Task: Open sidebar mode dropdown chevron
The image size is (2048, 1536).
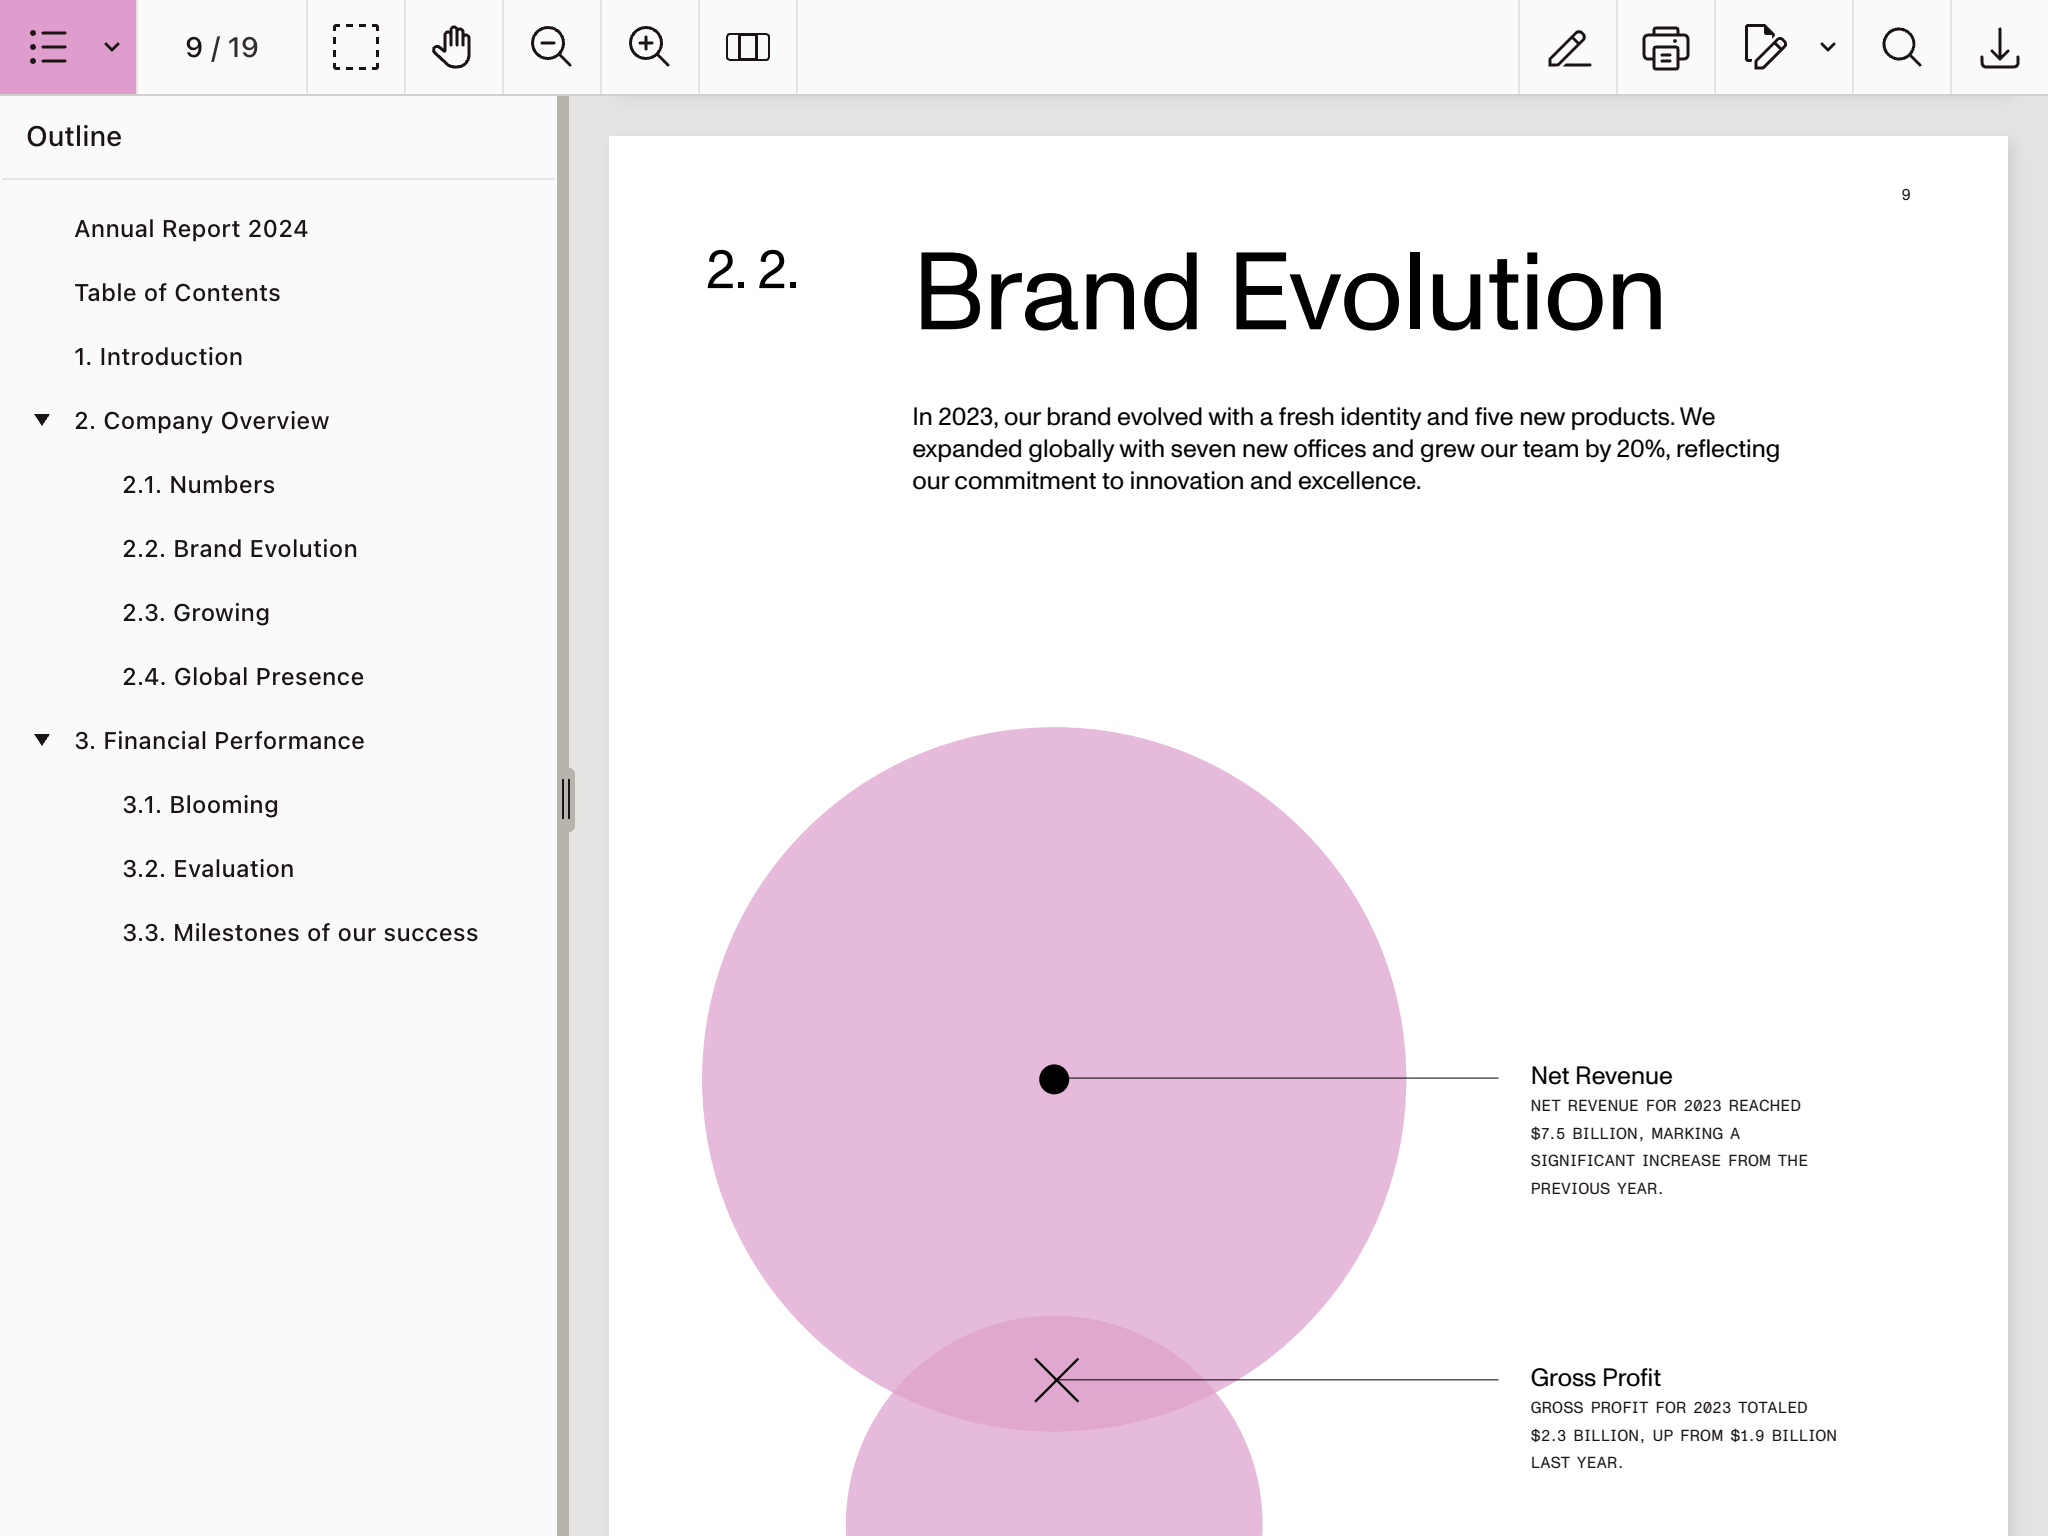Action: click(x=112, y=47)
